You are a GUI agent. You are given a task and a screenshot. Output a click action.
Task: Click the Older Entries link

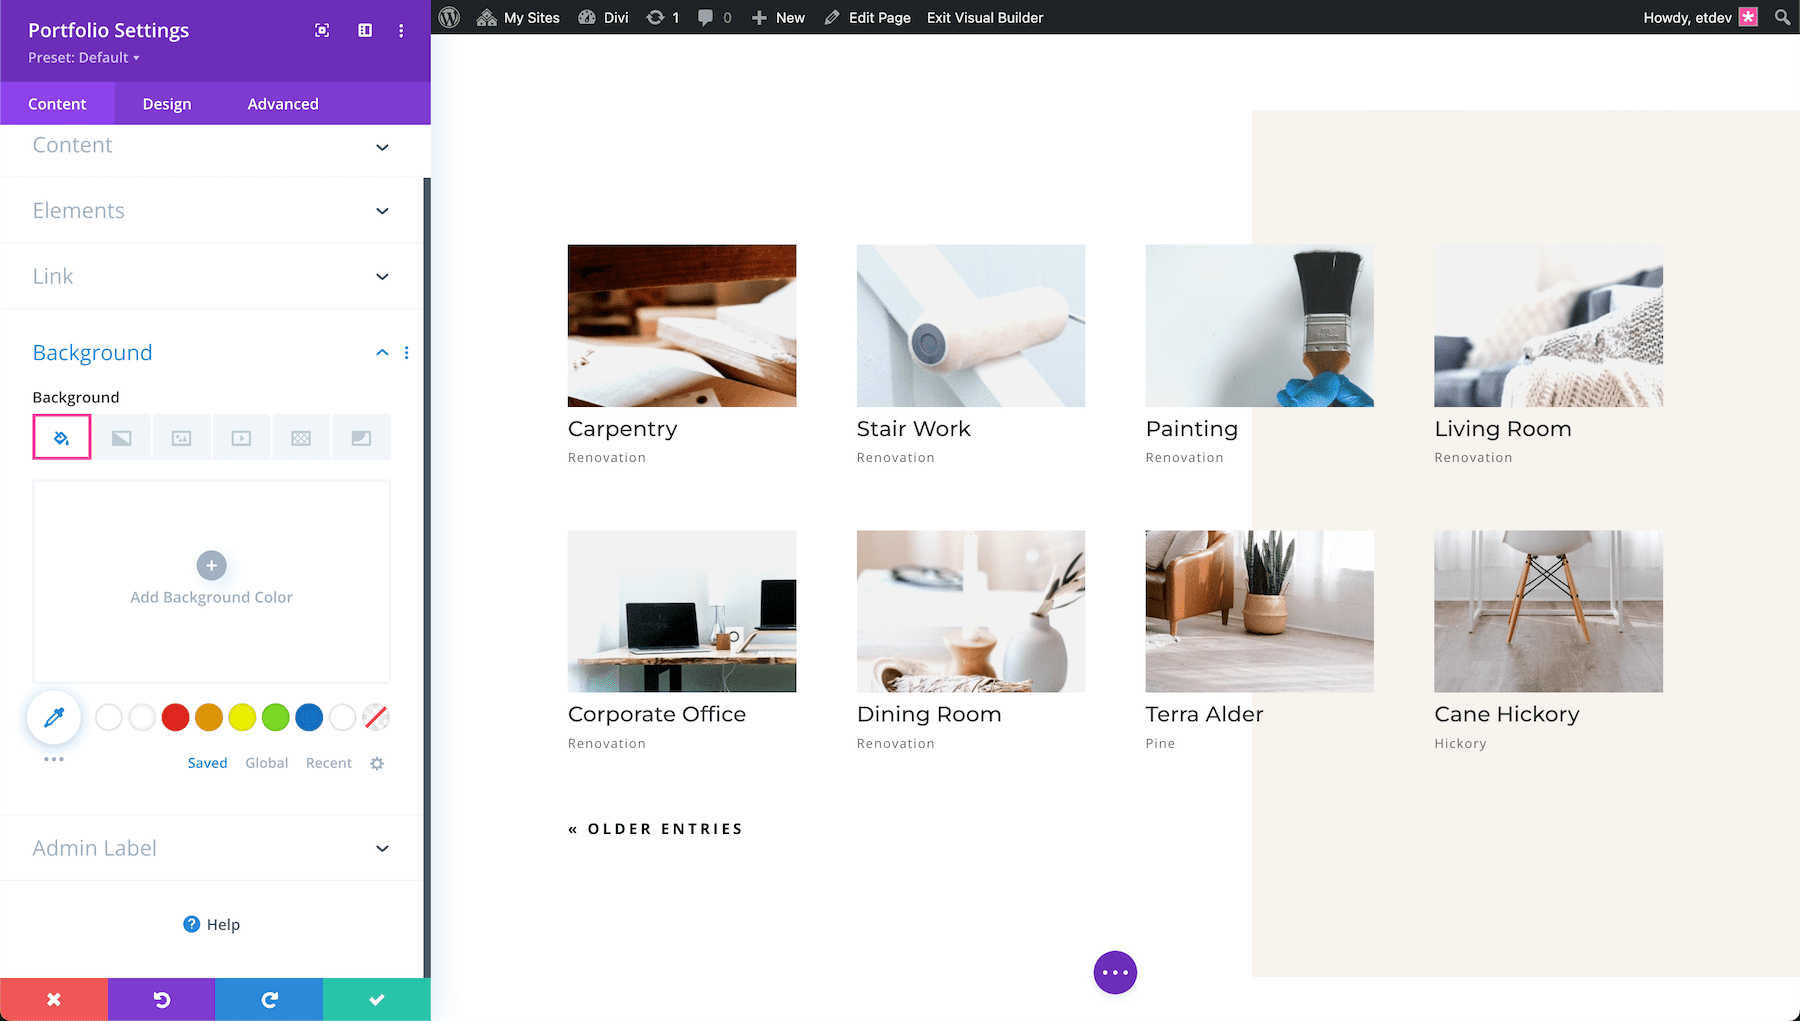655,828
